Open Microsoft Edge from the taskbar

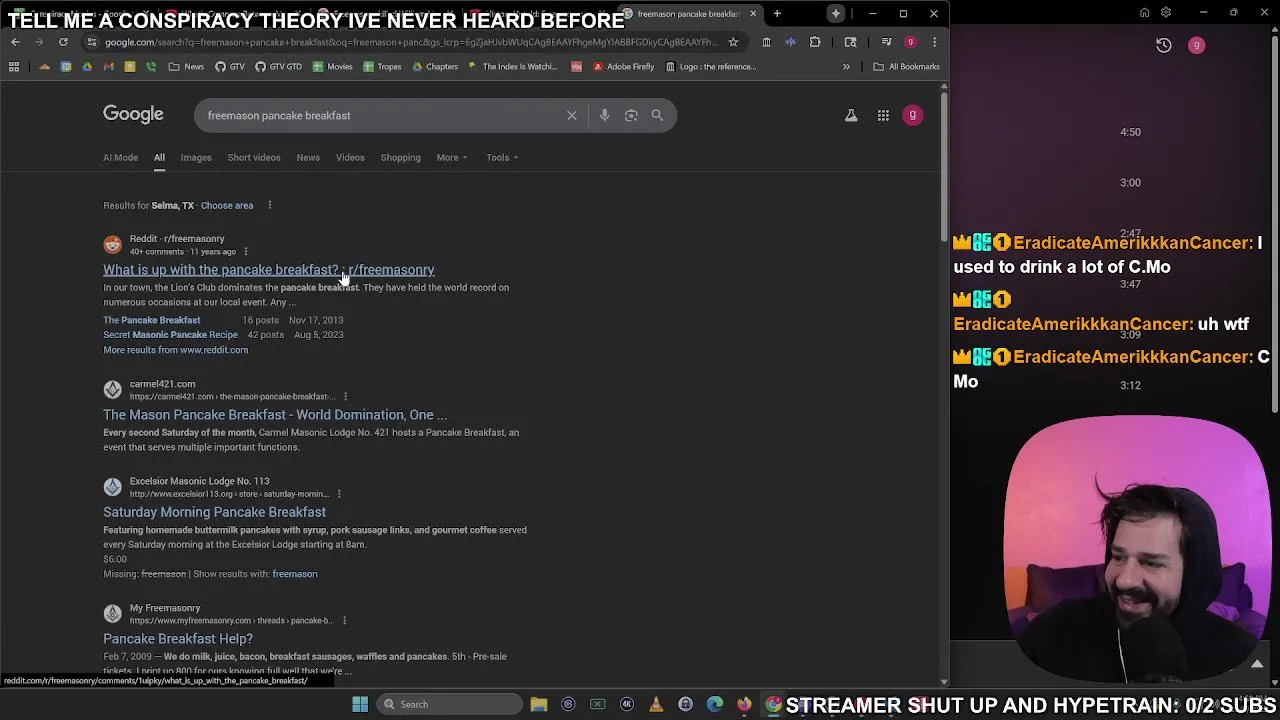point(715,704)
